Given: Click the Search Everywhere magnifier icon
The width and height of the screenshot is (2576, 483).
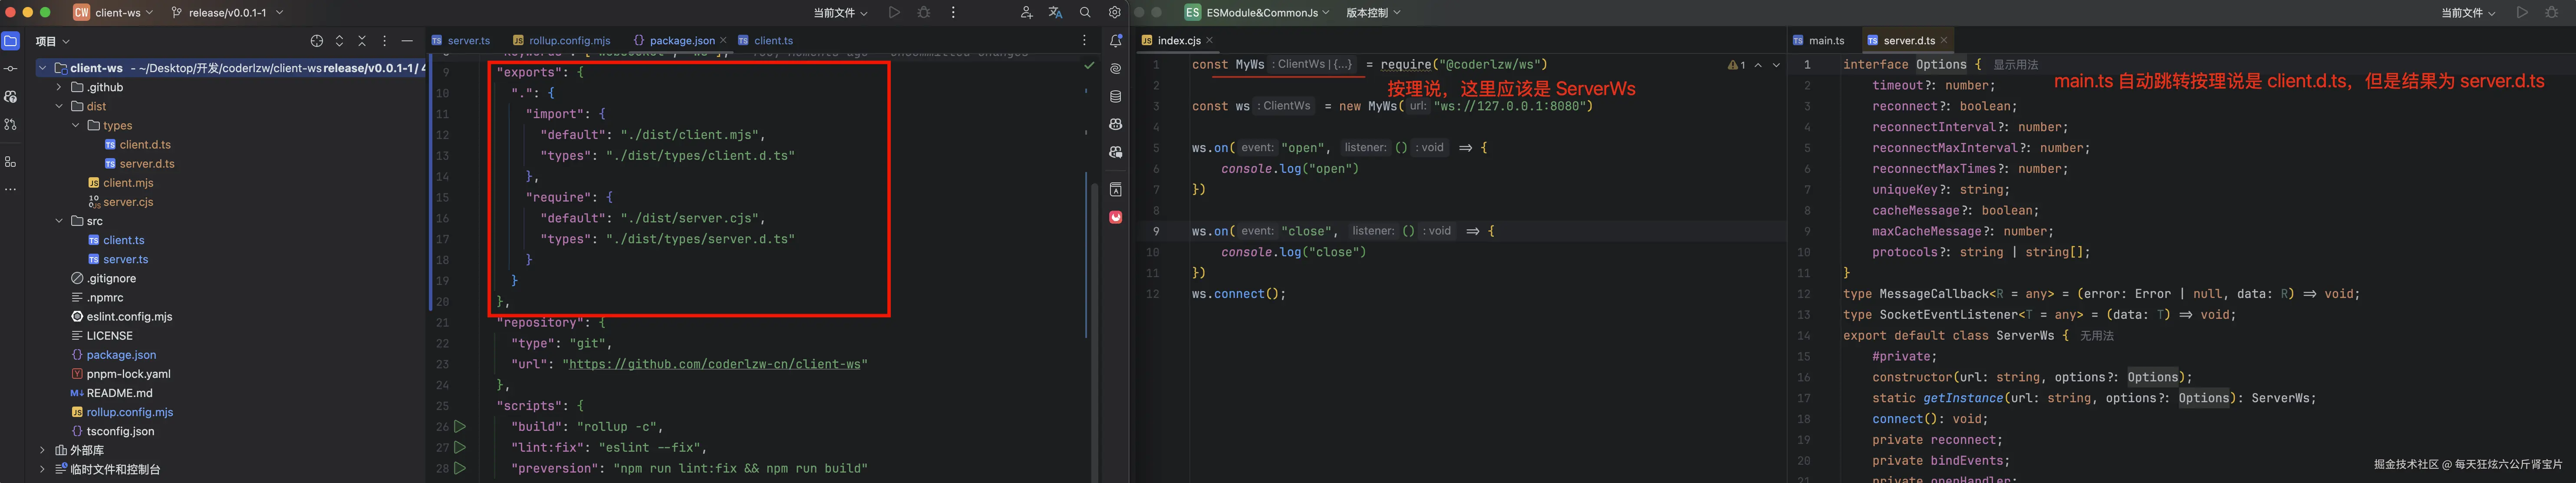Looking at the screenshot, I should [x=1084, y=12].
